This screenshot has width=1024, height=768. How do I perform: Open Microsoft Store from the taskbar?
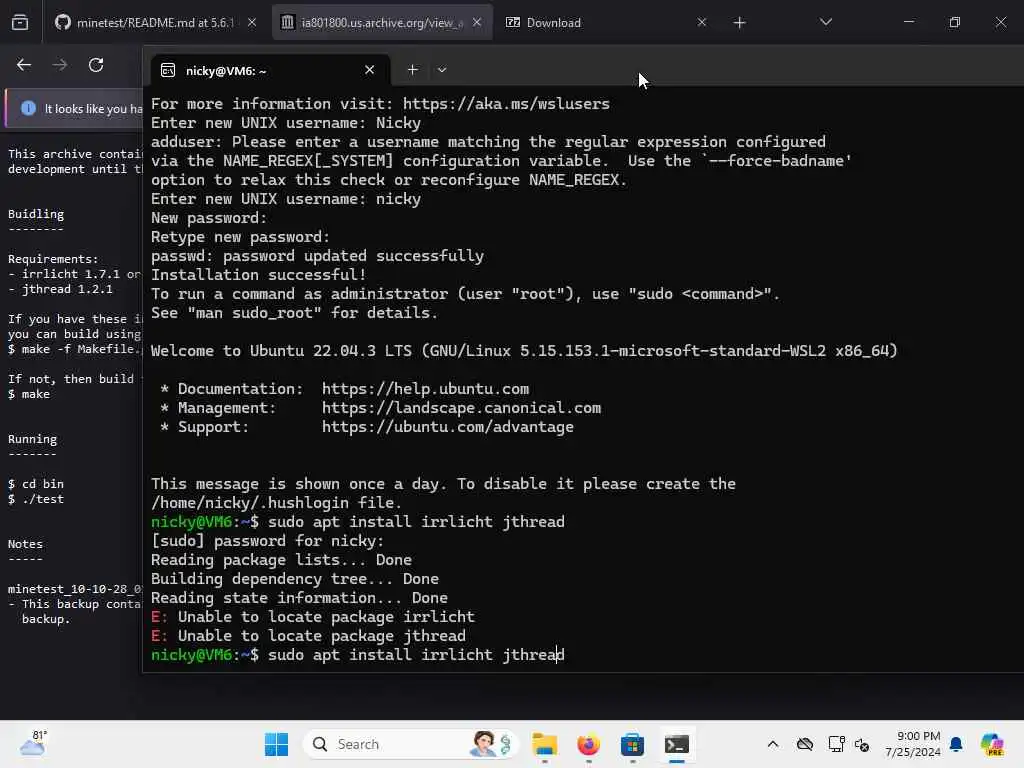point(632,744)
